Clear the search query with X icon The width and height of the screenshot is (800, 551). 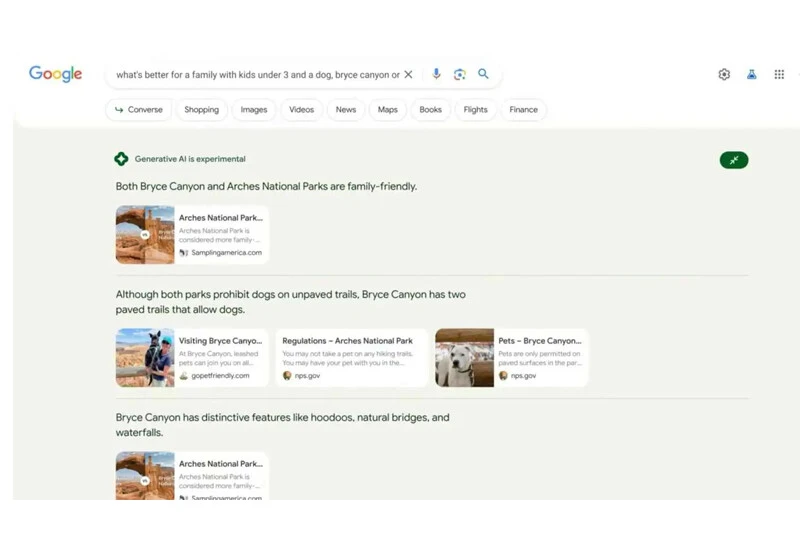coord(408,75)
